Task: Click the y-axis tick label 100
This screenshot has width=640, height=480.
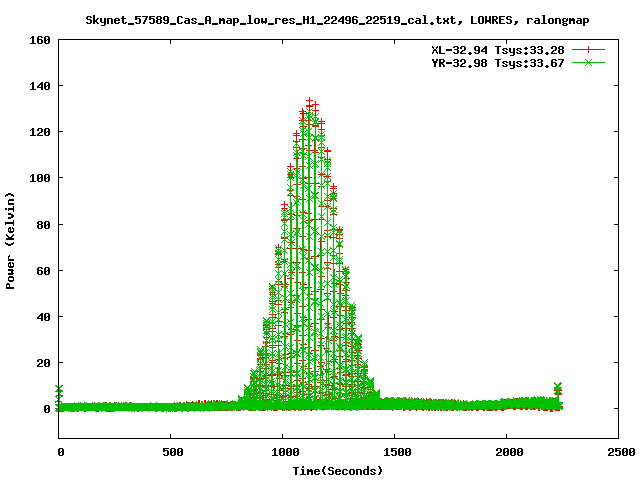Action: pos(40,178)
